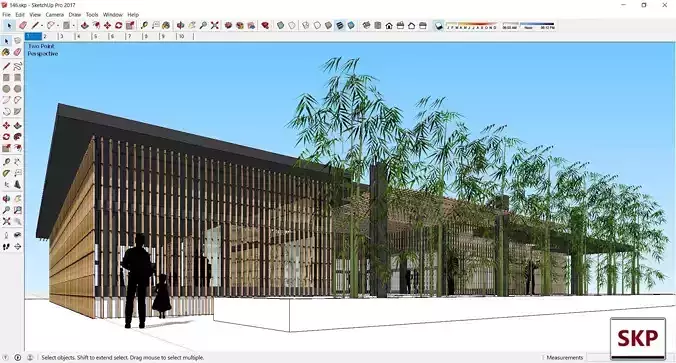Open the Window menu
This screenshot has height=363, width=676.
point(113,14)
